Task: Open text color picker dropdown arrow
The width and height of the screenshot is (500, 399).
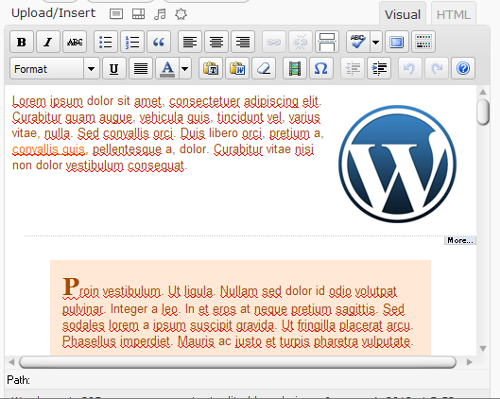Action: tap(185, 69)
